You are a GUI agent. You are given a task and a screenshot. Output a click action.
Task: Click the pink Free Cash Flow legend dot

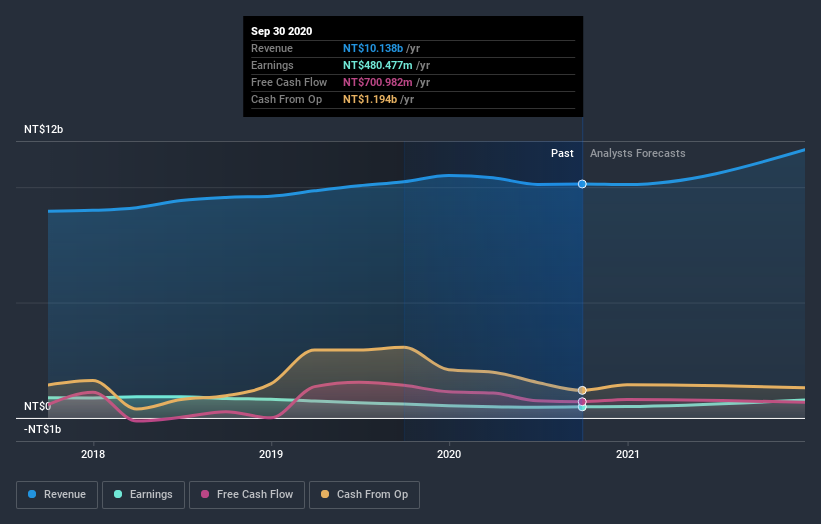tap(205, 494)
